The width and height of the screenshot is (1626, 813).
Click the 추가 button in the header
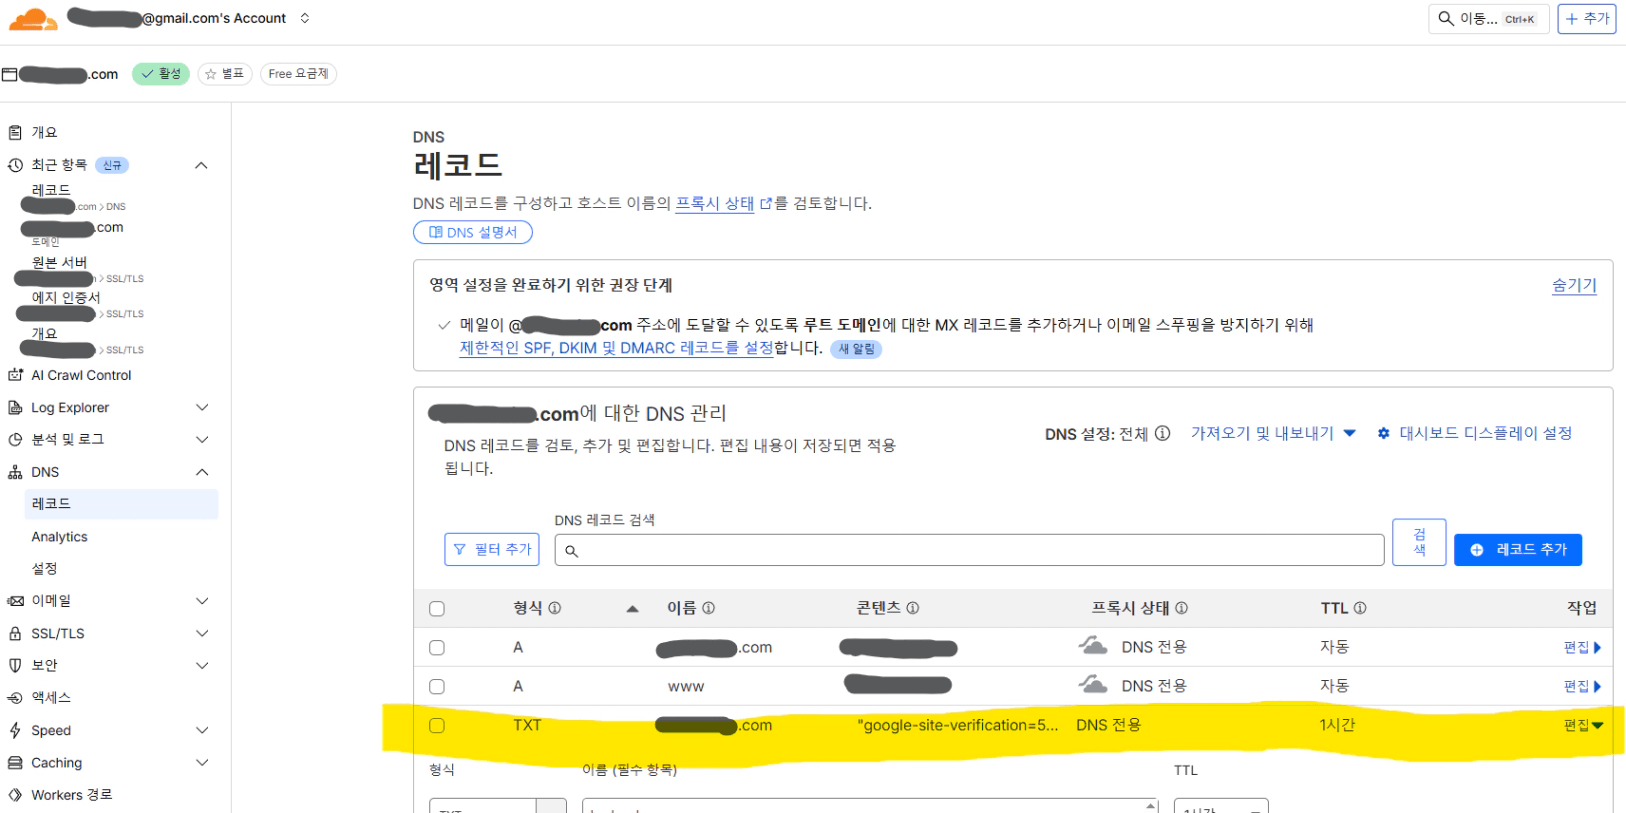click(x=1587, y=18)
